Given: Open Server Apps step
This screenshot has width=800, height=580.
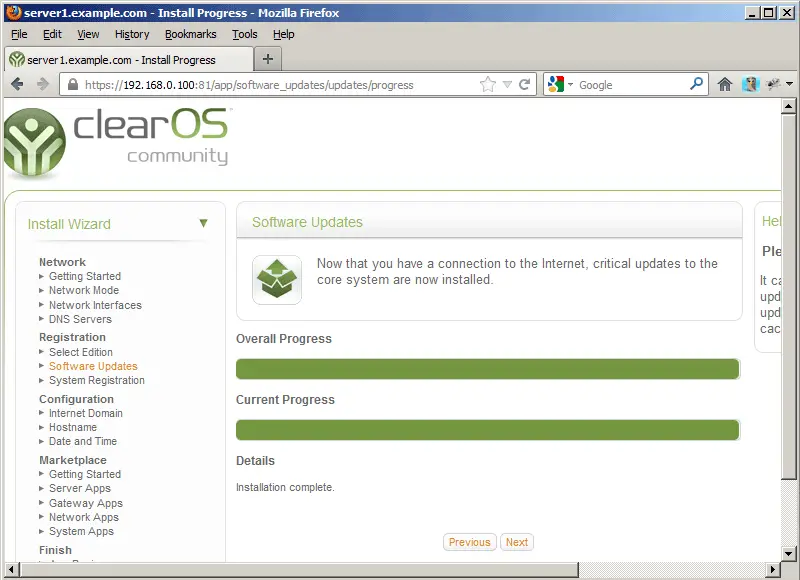Looking at the screenshot, I should [80, 488].
